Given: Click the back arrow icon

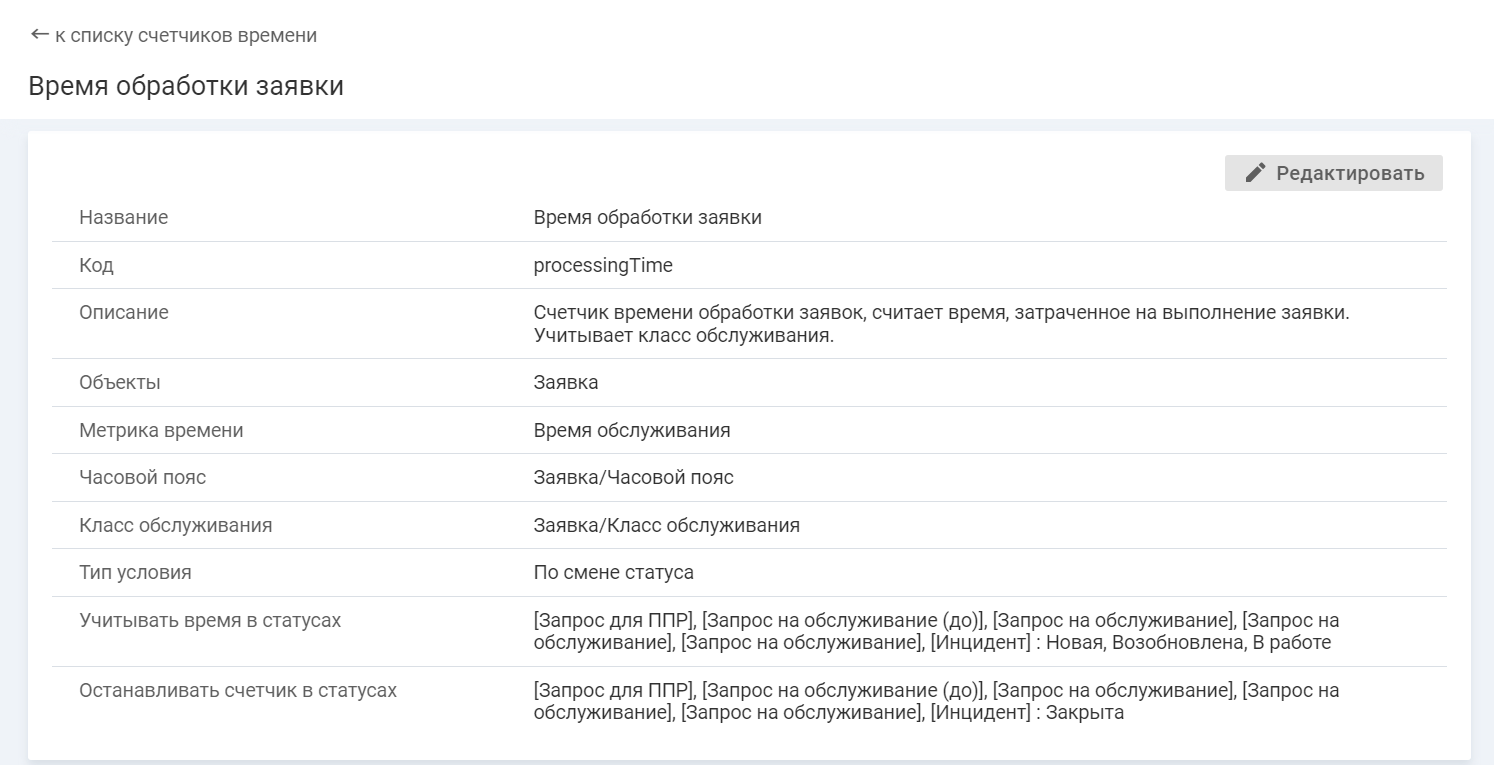Looking at the screenshot, I should [39, 35].
